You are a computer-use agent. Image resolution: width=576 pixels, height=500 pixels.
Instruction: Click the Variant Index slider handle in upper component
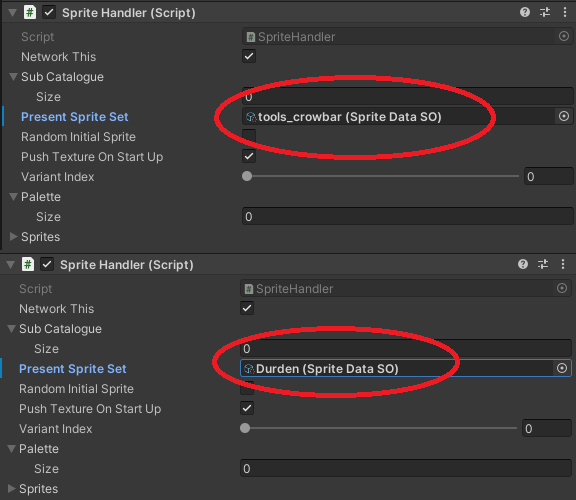247,176
